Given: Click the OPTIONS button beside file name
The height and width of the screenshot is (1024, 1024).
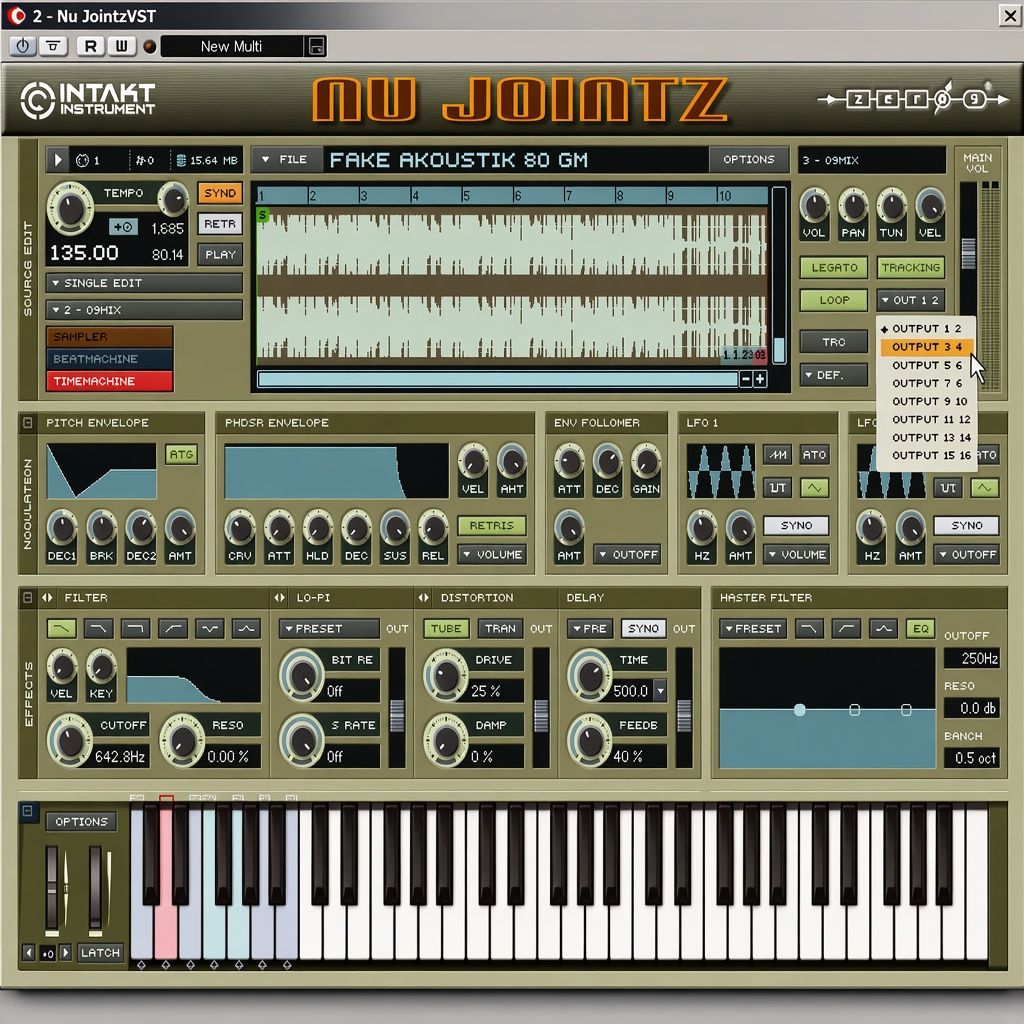Looking at the screenshot, I should [748, 159].
